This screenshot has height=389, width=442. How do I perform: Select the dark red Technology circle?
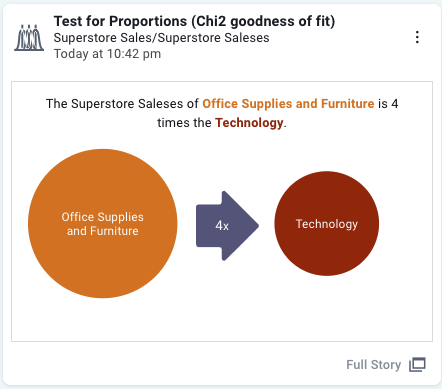327,223
